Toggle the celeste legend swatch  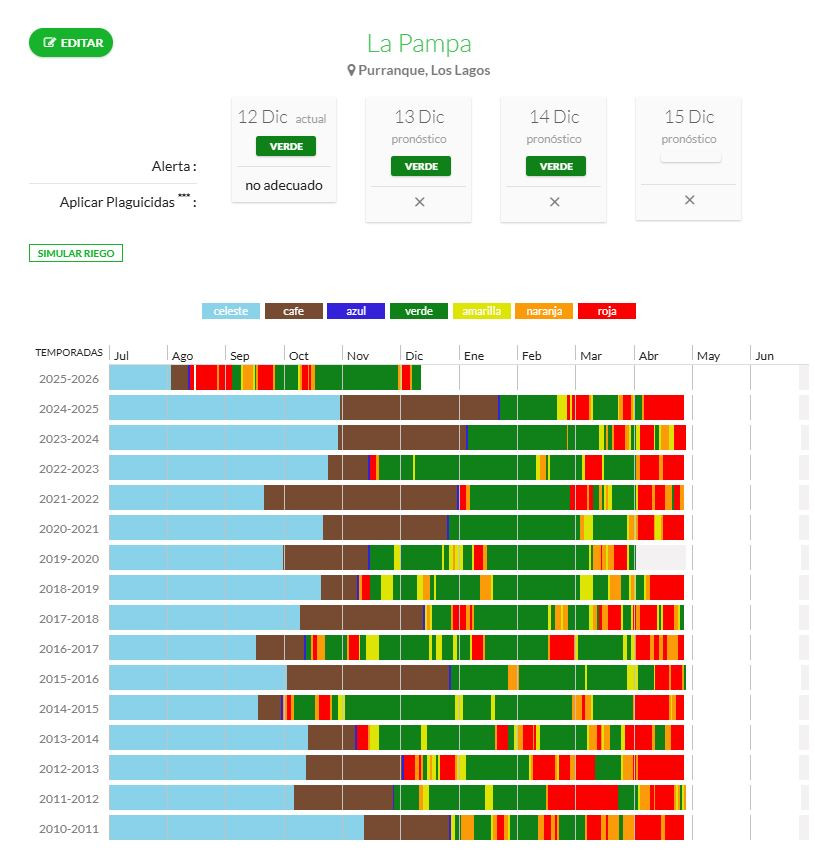231,311
